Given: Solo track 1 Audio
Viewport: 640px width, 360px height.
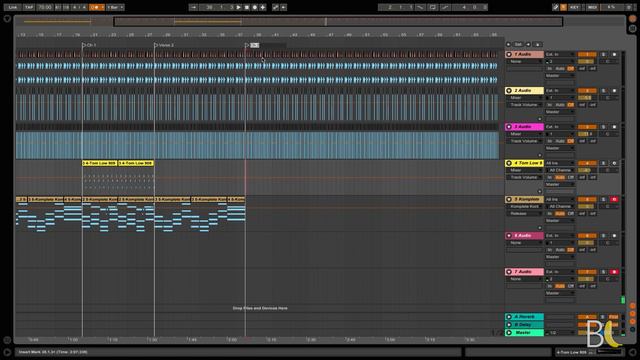Looking at the screenshot, I should [604, 54].
